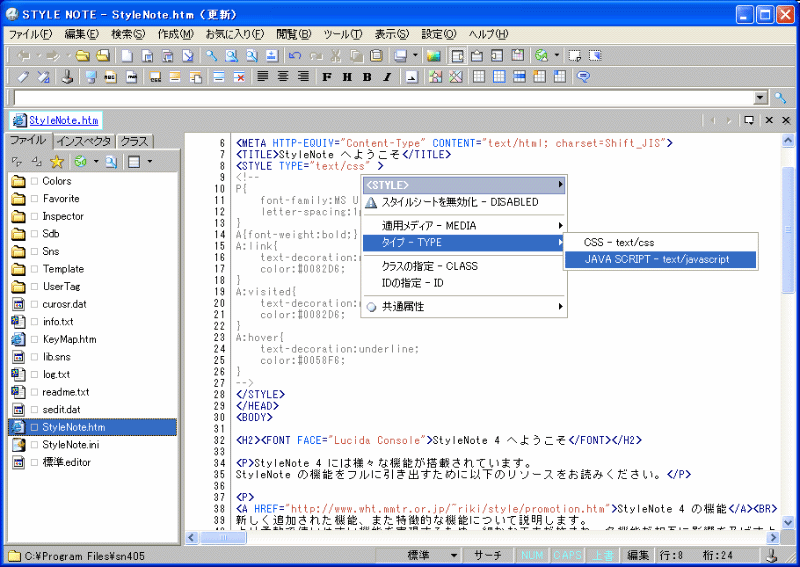The image size is (800, 567).
Task: Check the box beside KeyMap.htm
Action: point(34,339)
